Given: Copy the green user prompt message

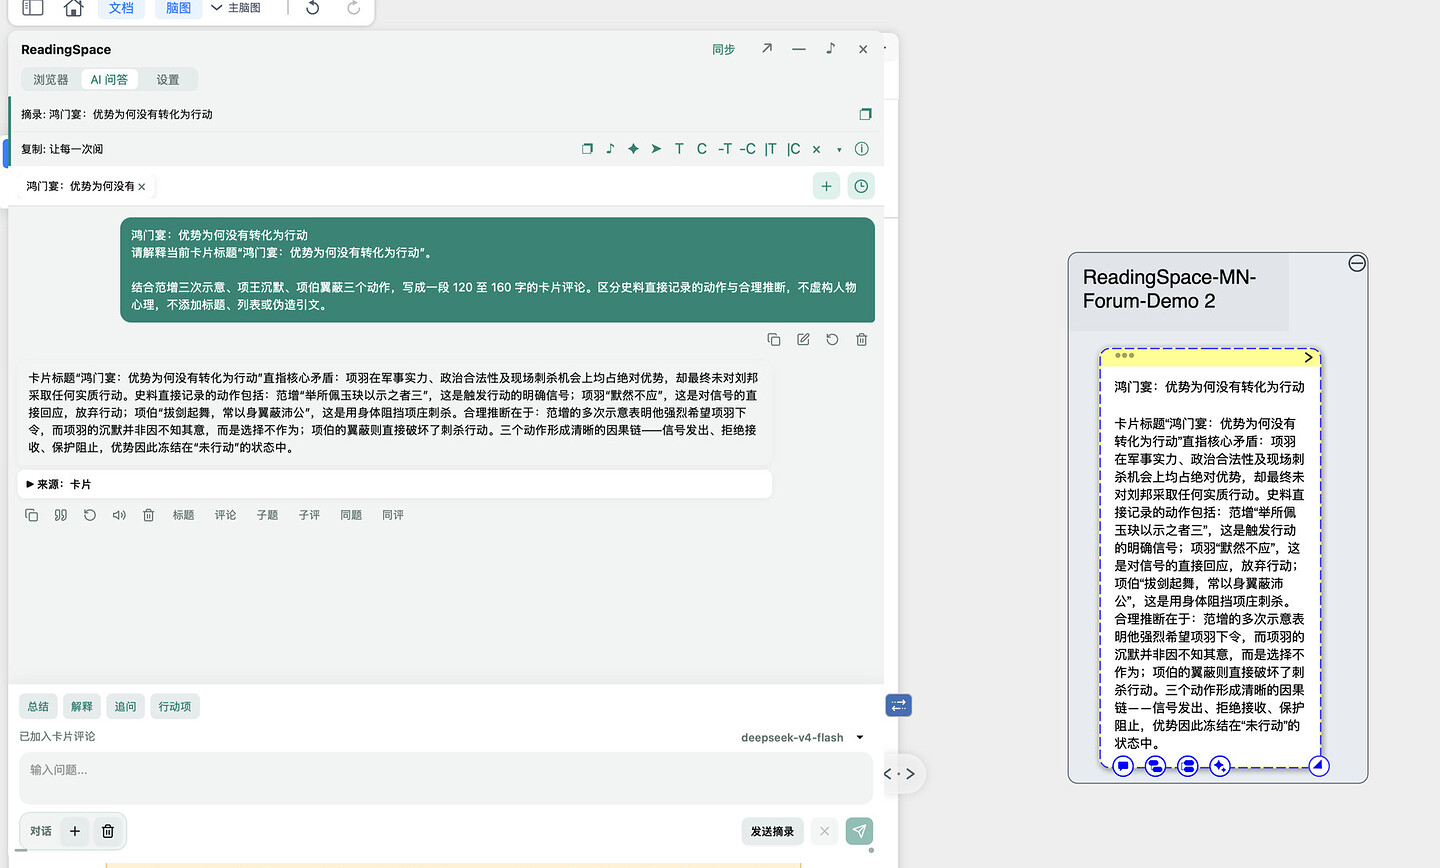Looking at the screenshot, I should click(x=774, y=340).
